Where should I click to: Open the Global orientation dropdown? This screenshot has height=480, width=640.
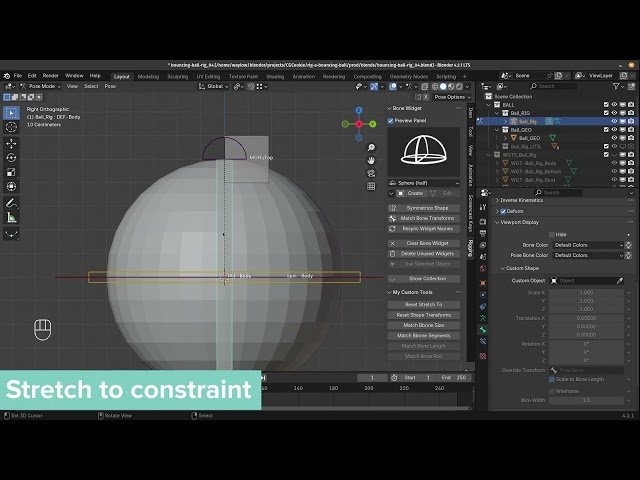coord(214,87)
